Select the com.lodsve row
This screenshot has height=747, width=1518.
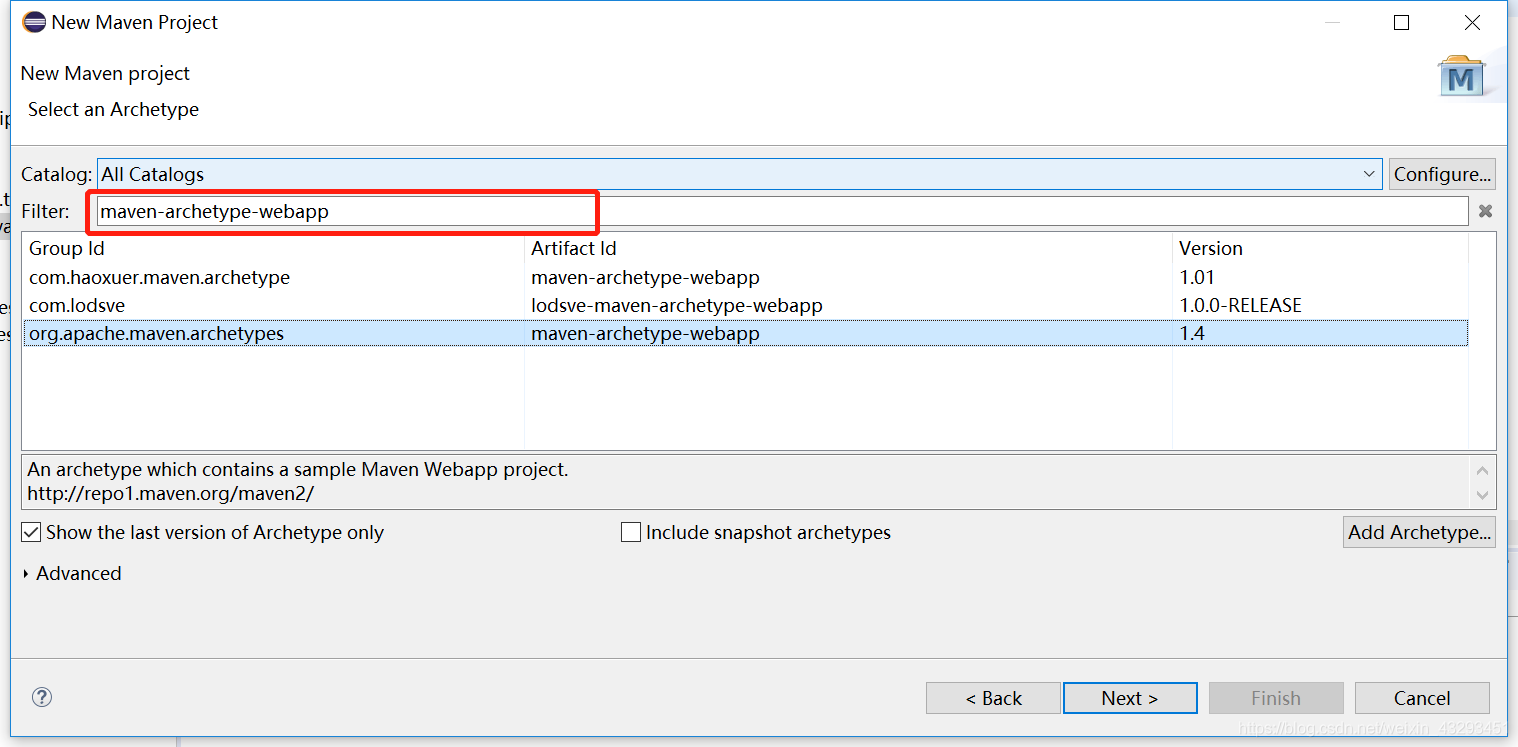click(745, 305)
